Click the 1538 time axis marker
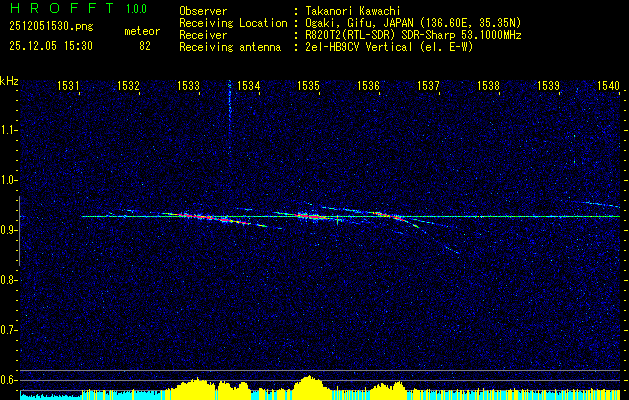This screenshot has height=400, width=629. 488,85
